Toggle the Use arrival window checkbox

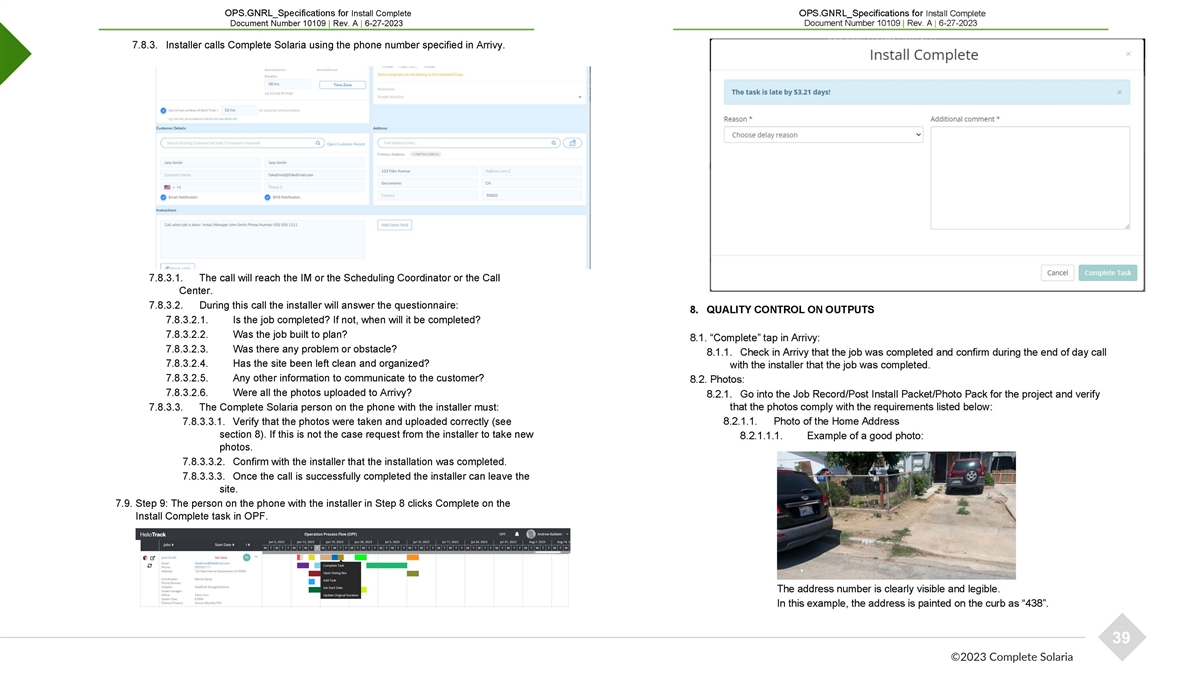click(x=164, y=110)
